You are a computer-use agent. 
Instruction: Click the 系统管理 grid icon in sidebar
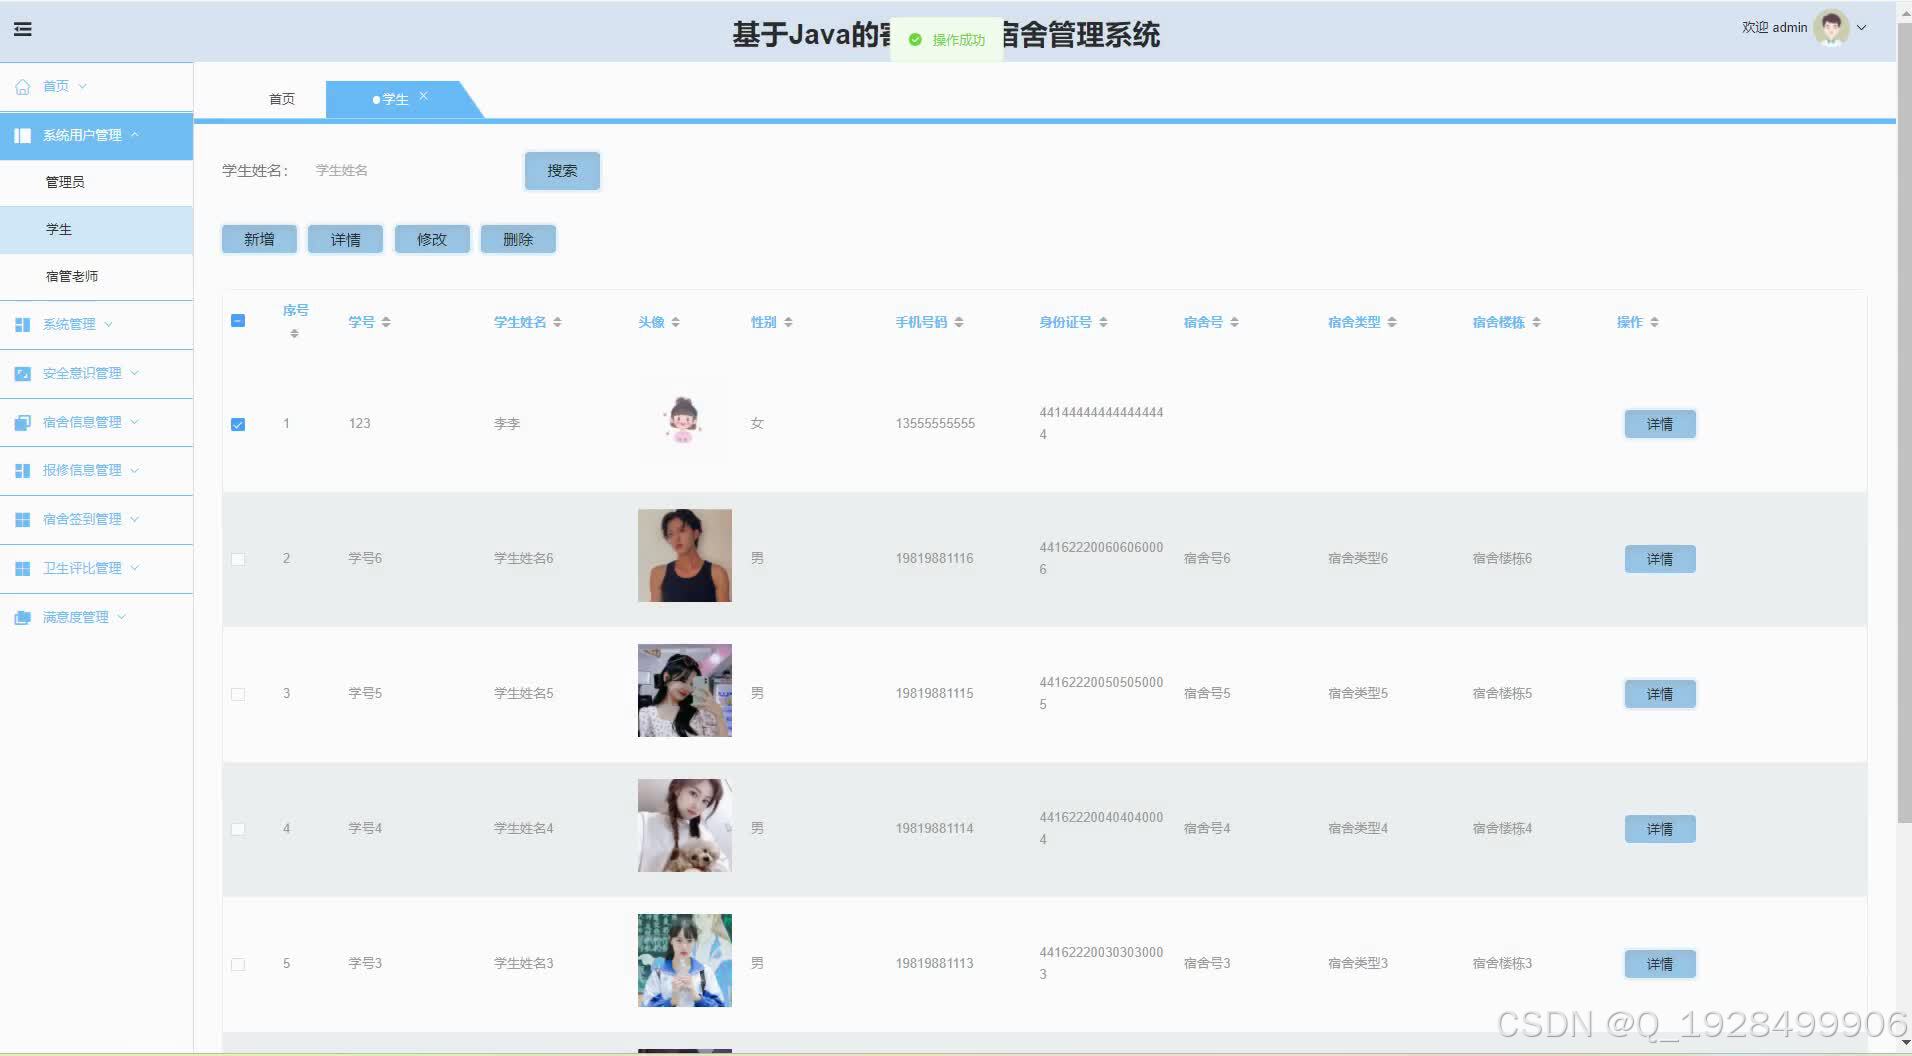(x=22, y=324)
